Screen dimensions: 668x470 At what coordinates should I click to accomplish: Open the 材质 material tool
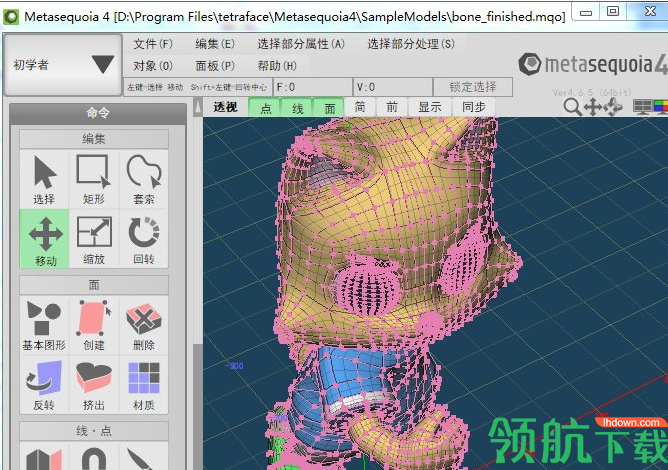pos(144,385)
